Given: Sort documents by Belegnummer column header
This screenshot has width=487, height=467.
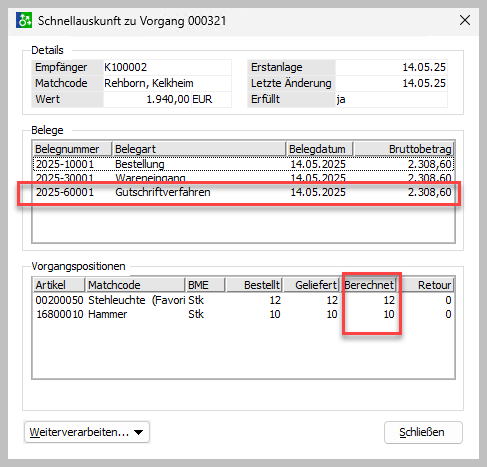Looking at the screenshot, I should (x=72, y=149).
